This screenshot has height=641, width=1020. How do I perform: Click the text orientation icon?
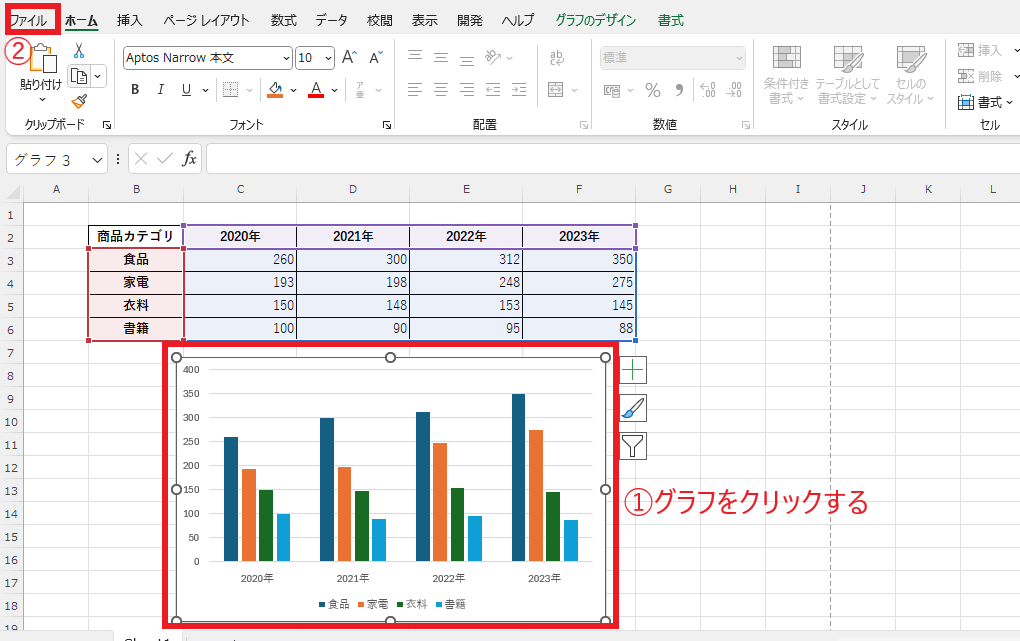pos(493,57)
